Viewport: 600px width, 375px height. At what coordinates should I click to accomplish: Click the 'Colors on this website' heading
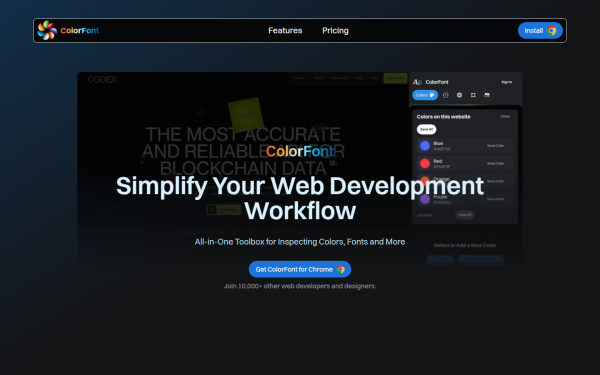click(443, 117)
